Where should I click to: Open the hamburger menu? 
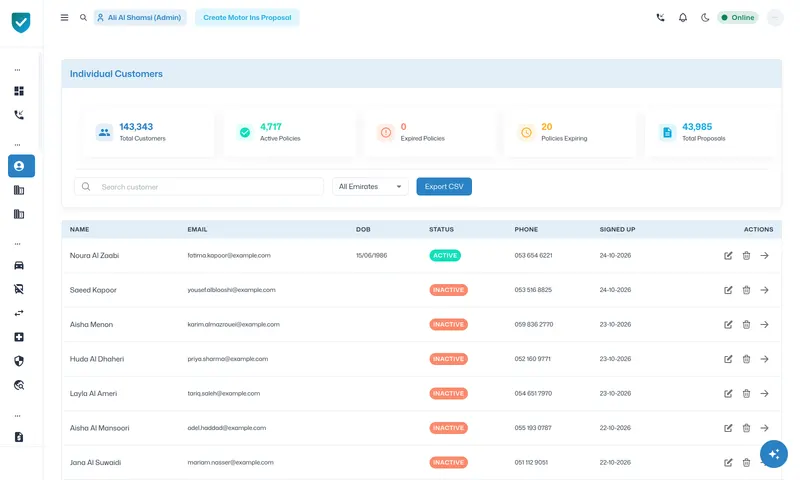64,17
